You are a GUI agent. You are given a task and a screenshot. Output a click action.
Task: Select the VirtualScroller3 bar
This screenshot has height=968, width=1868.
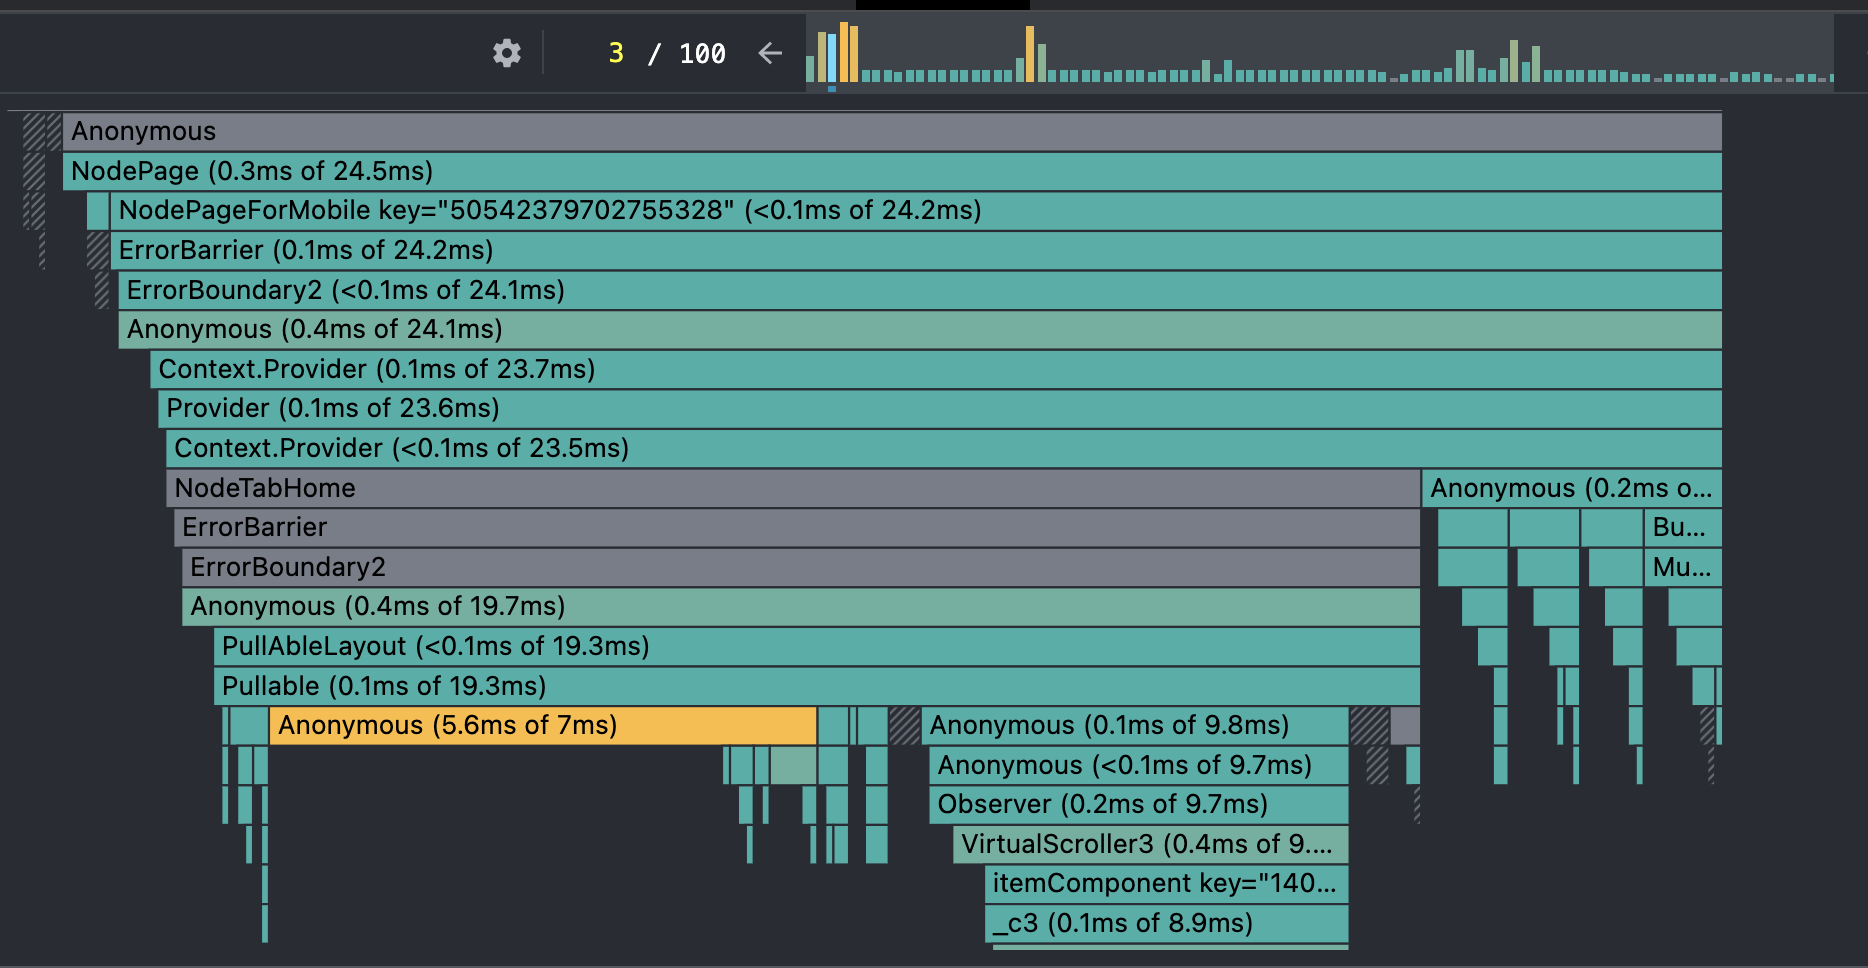click(1151, 844)
